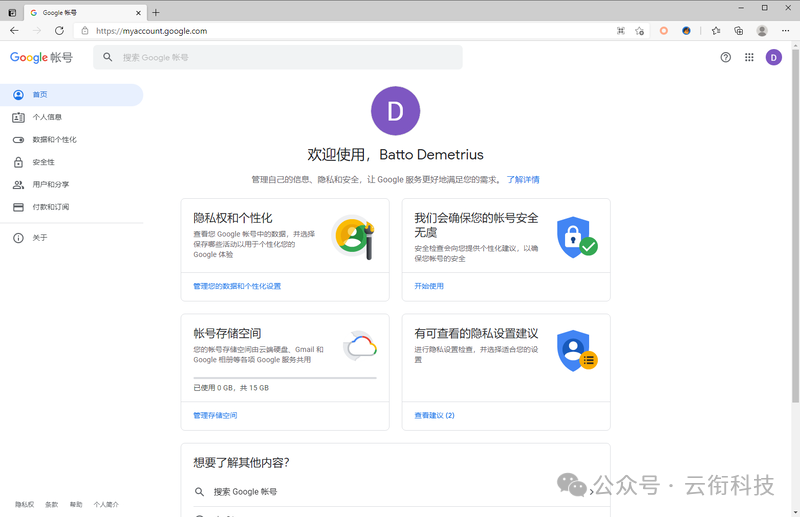Click the 了解详情 link
Screen dimensions: 800x517
click(523, 180)
